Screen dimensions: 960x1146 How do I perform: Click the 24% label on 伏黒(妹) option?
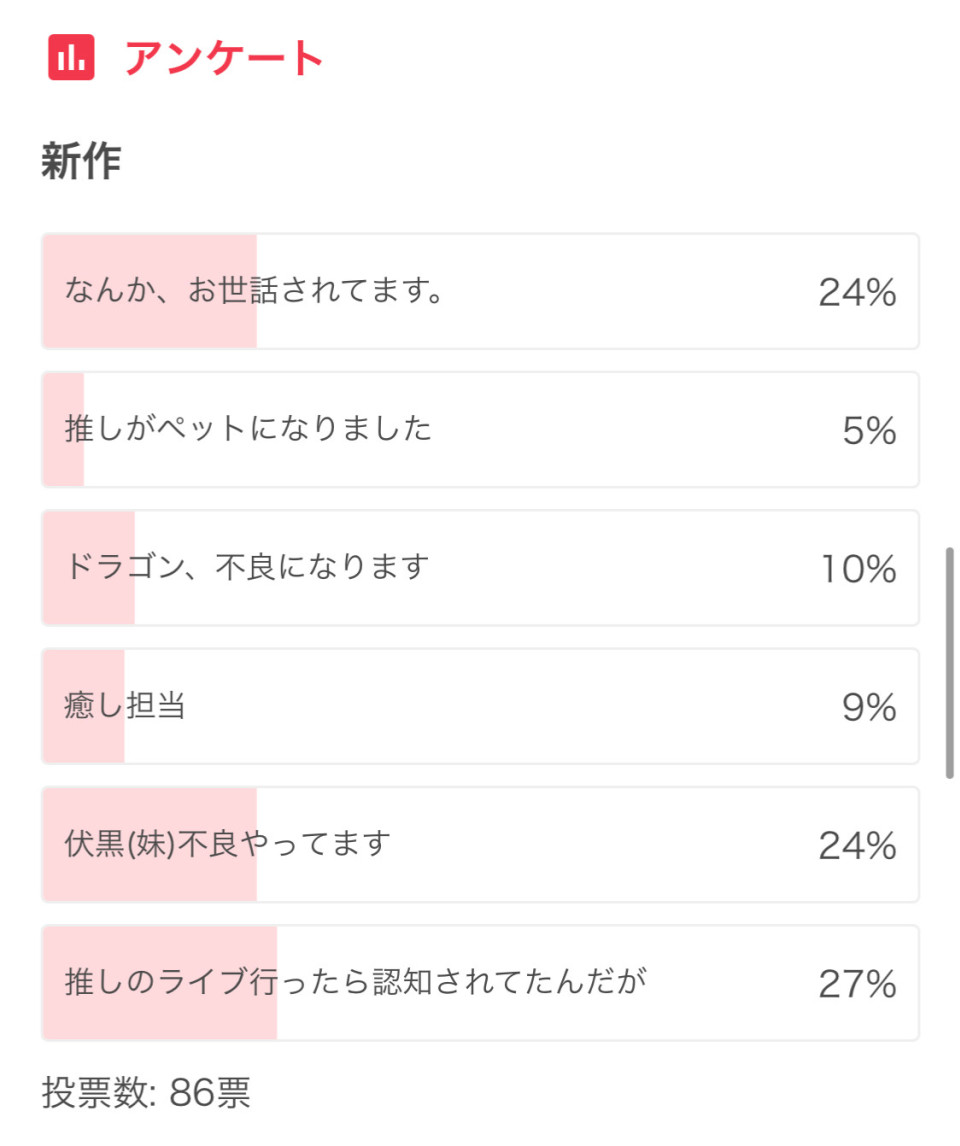coord(857,846)
